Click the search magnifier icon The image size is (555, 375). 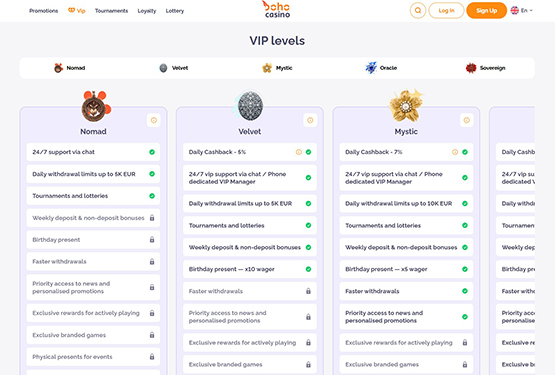click(418, 11)
